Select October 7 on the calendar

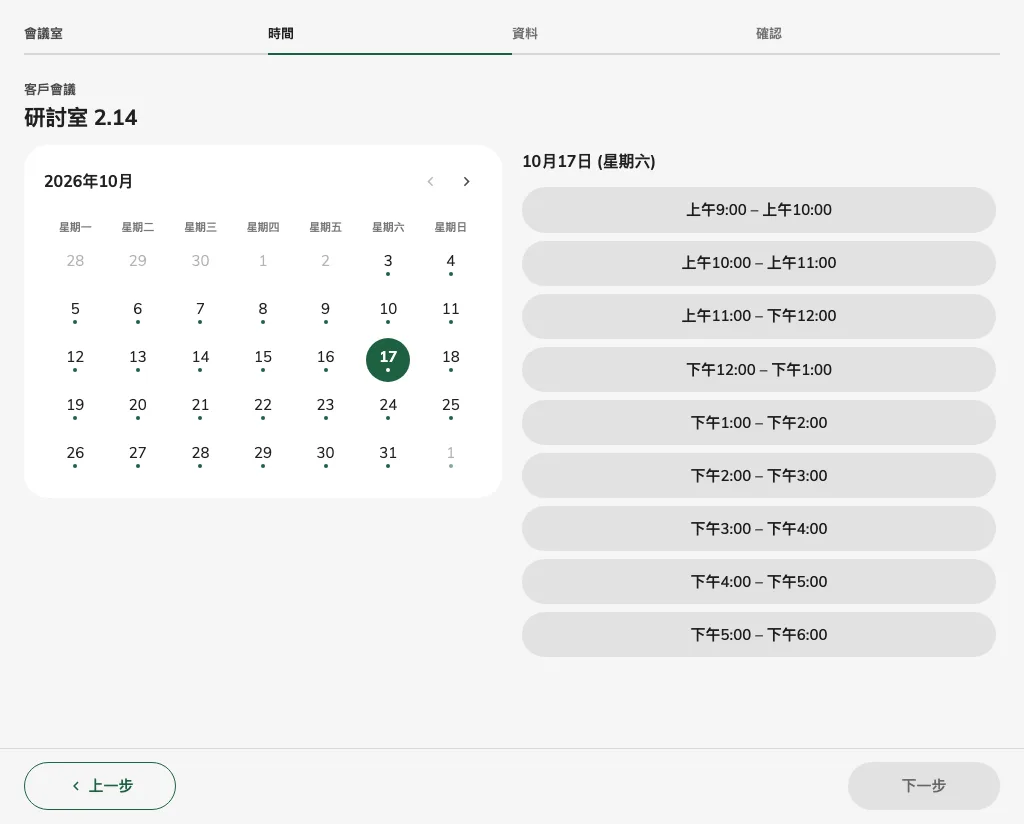[x=200, y=311]
